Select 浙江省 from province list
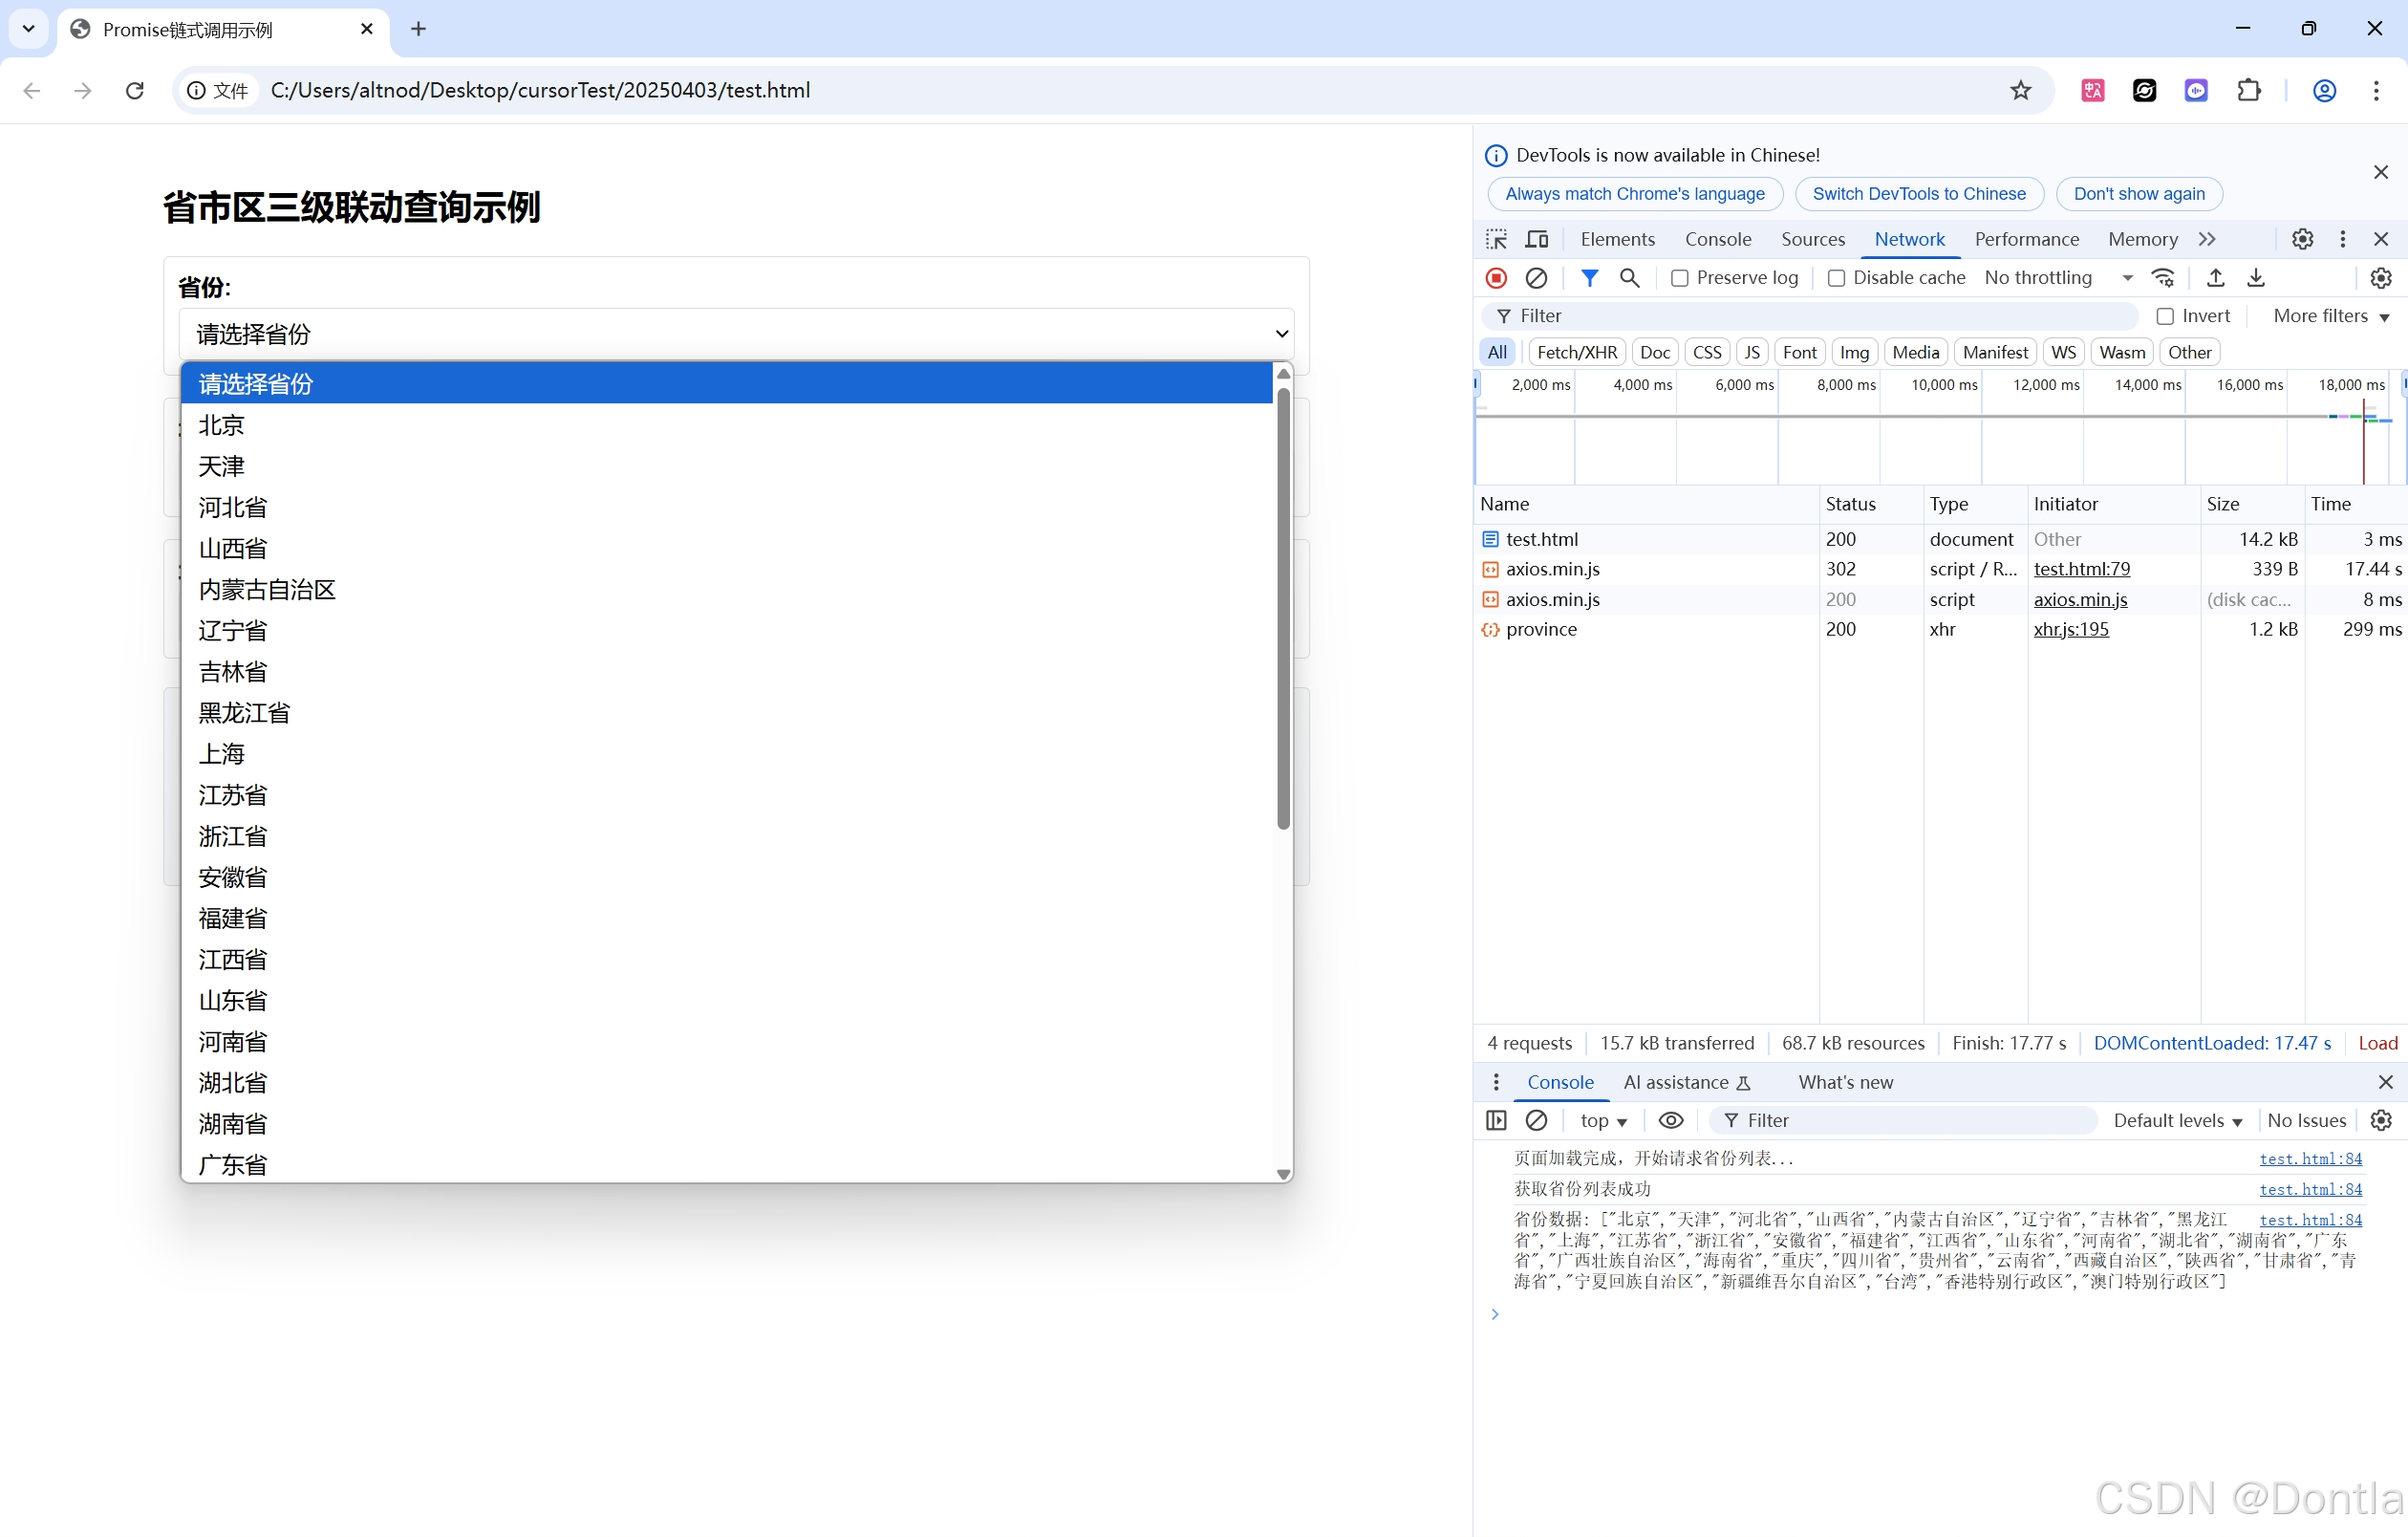 pyautogui.click(x=233, y=836)
